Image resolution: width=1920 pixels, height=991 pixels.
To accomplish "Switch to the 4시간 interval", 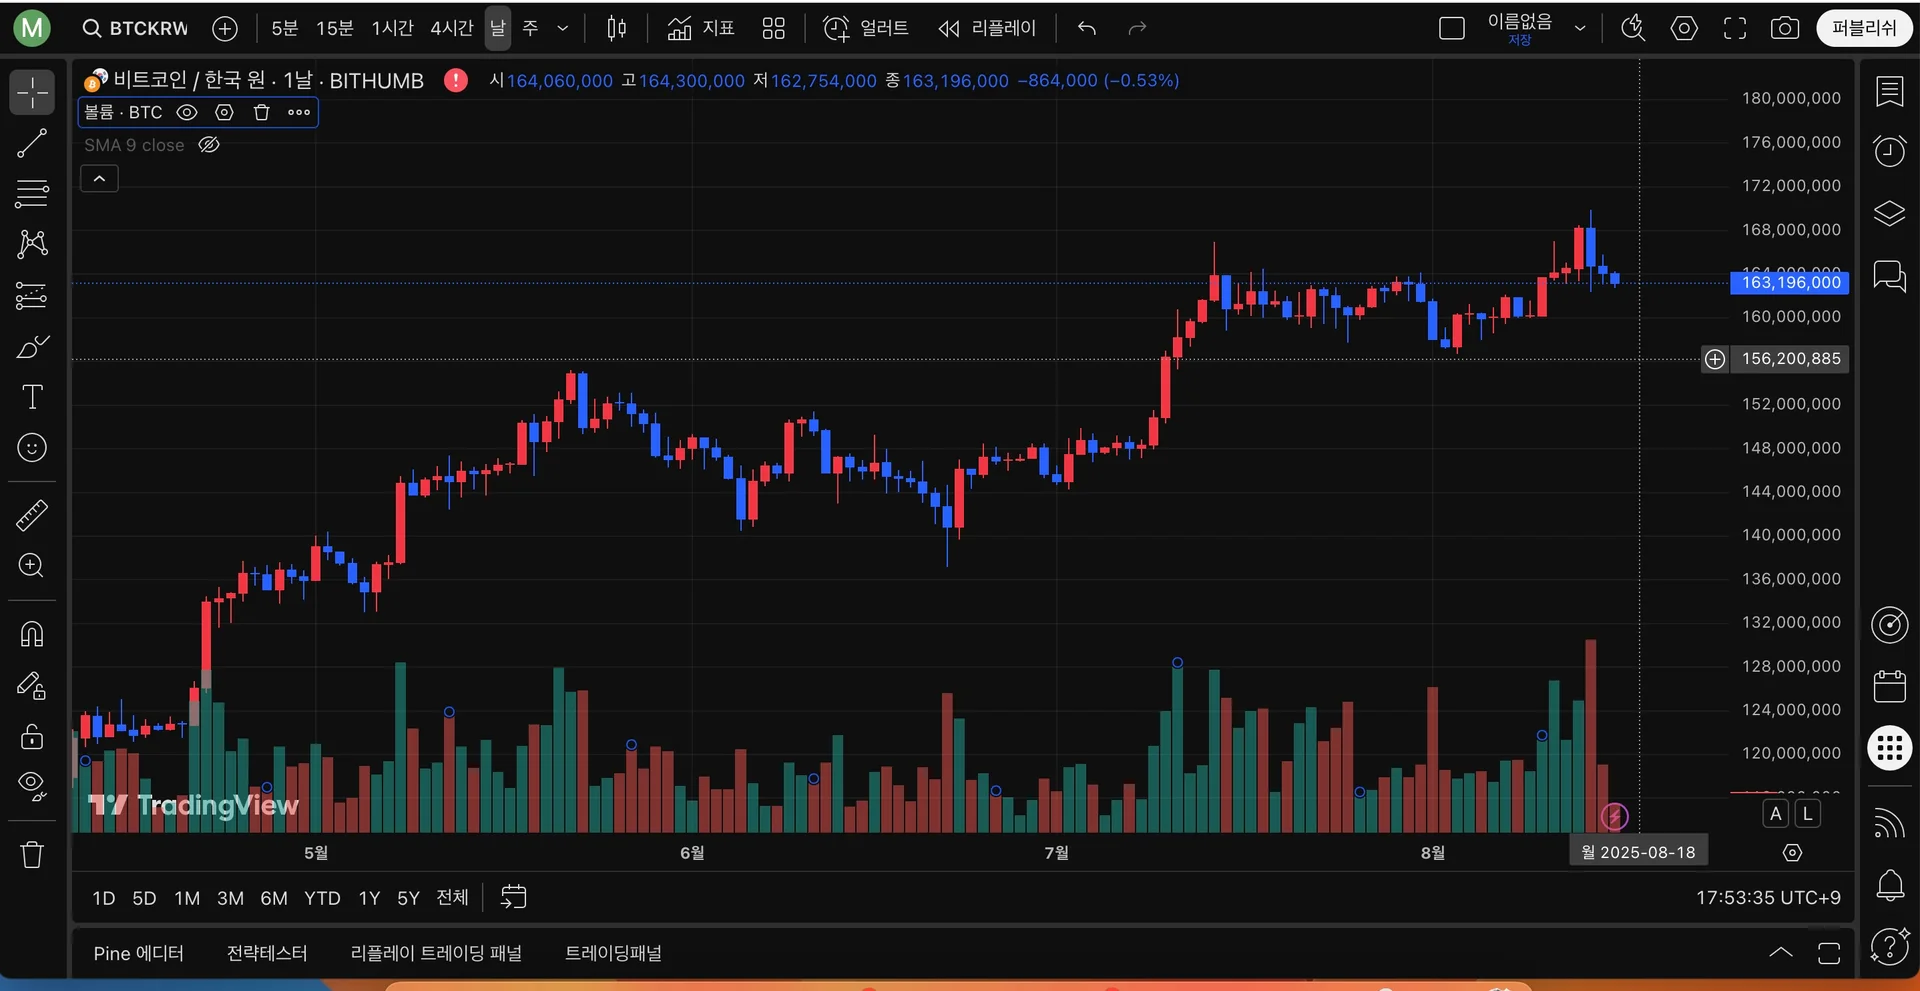I will (452, 29).
